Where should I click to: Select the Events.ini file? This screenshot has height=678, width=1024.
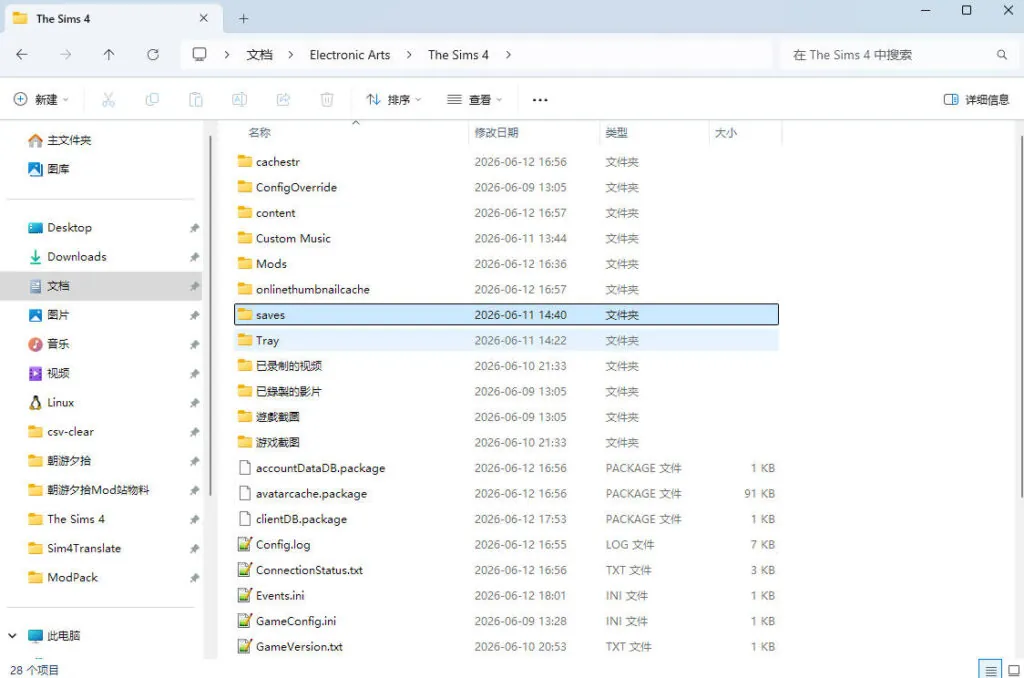(x=506, y=595)
